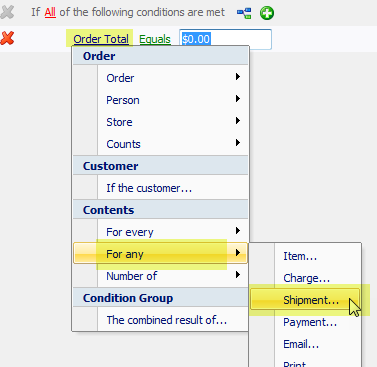377x367 pixels.
Task: Open the 'For any' submenu
Action: pos(160,253)
